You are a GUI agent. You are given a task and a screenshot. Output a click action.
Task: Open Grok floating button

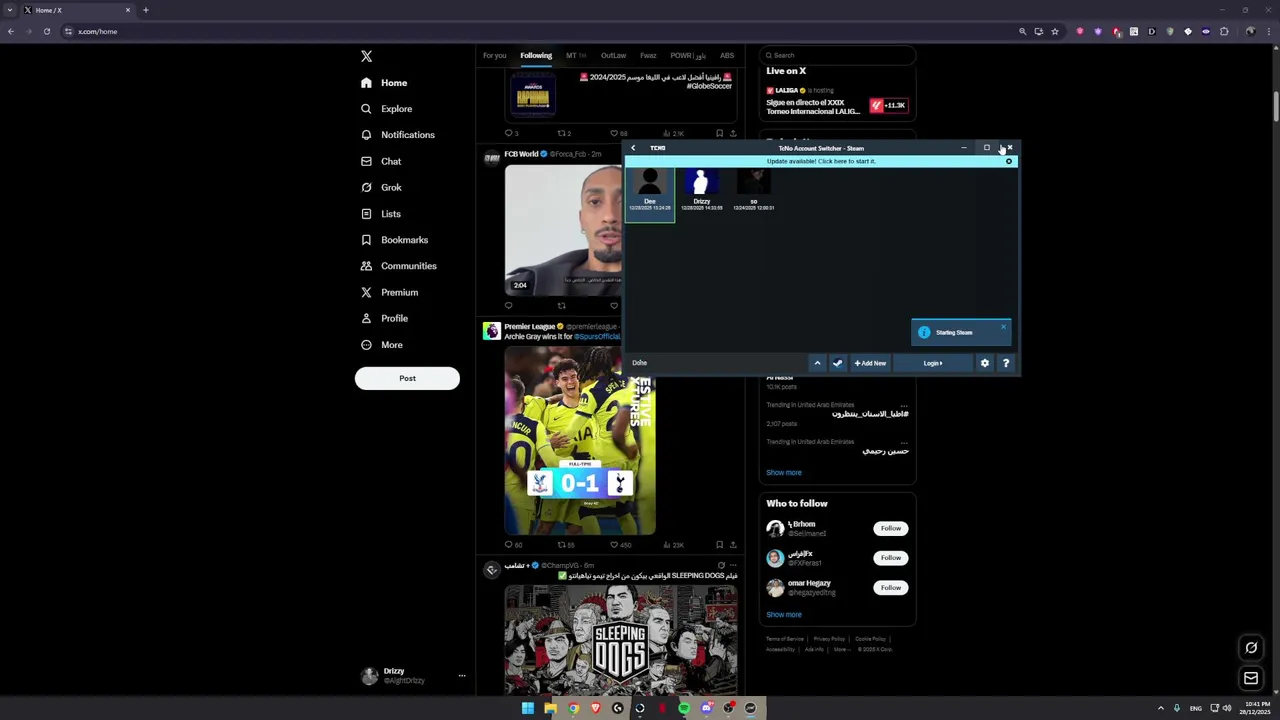coord(1250,648)
